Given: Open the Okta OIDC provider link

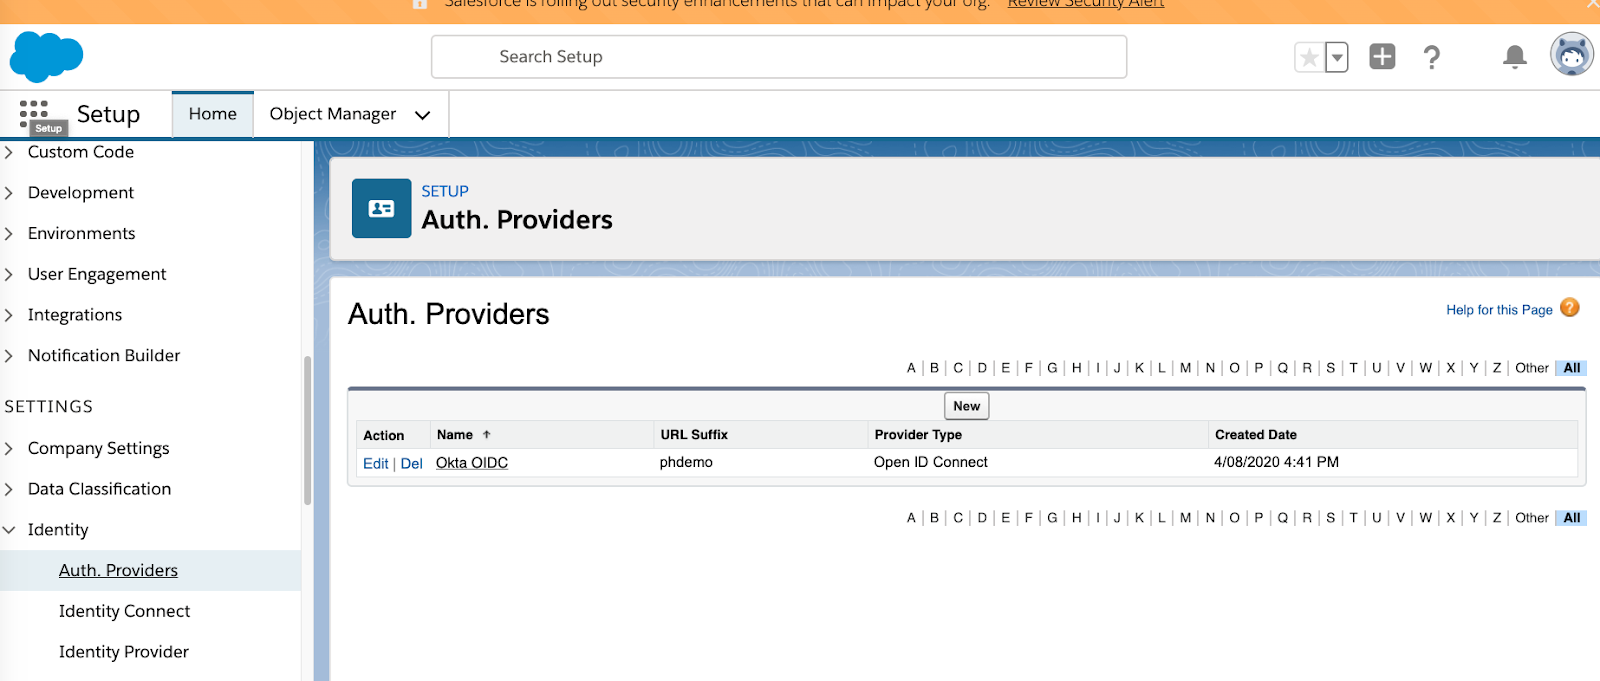Looking at the screenshot, I should pyautogui.click(x=472, y=463).
